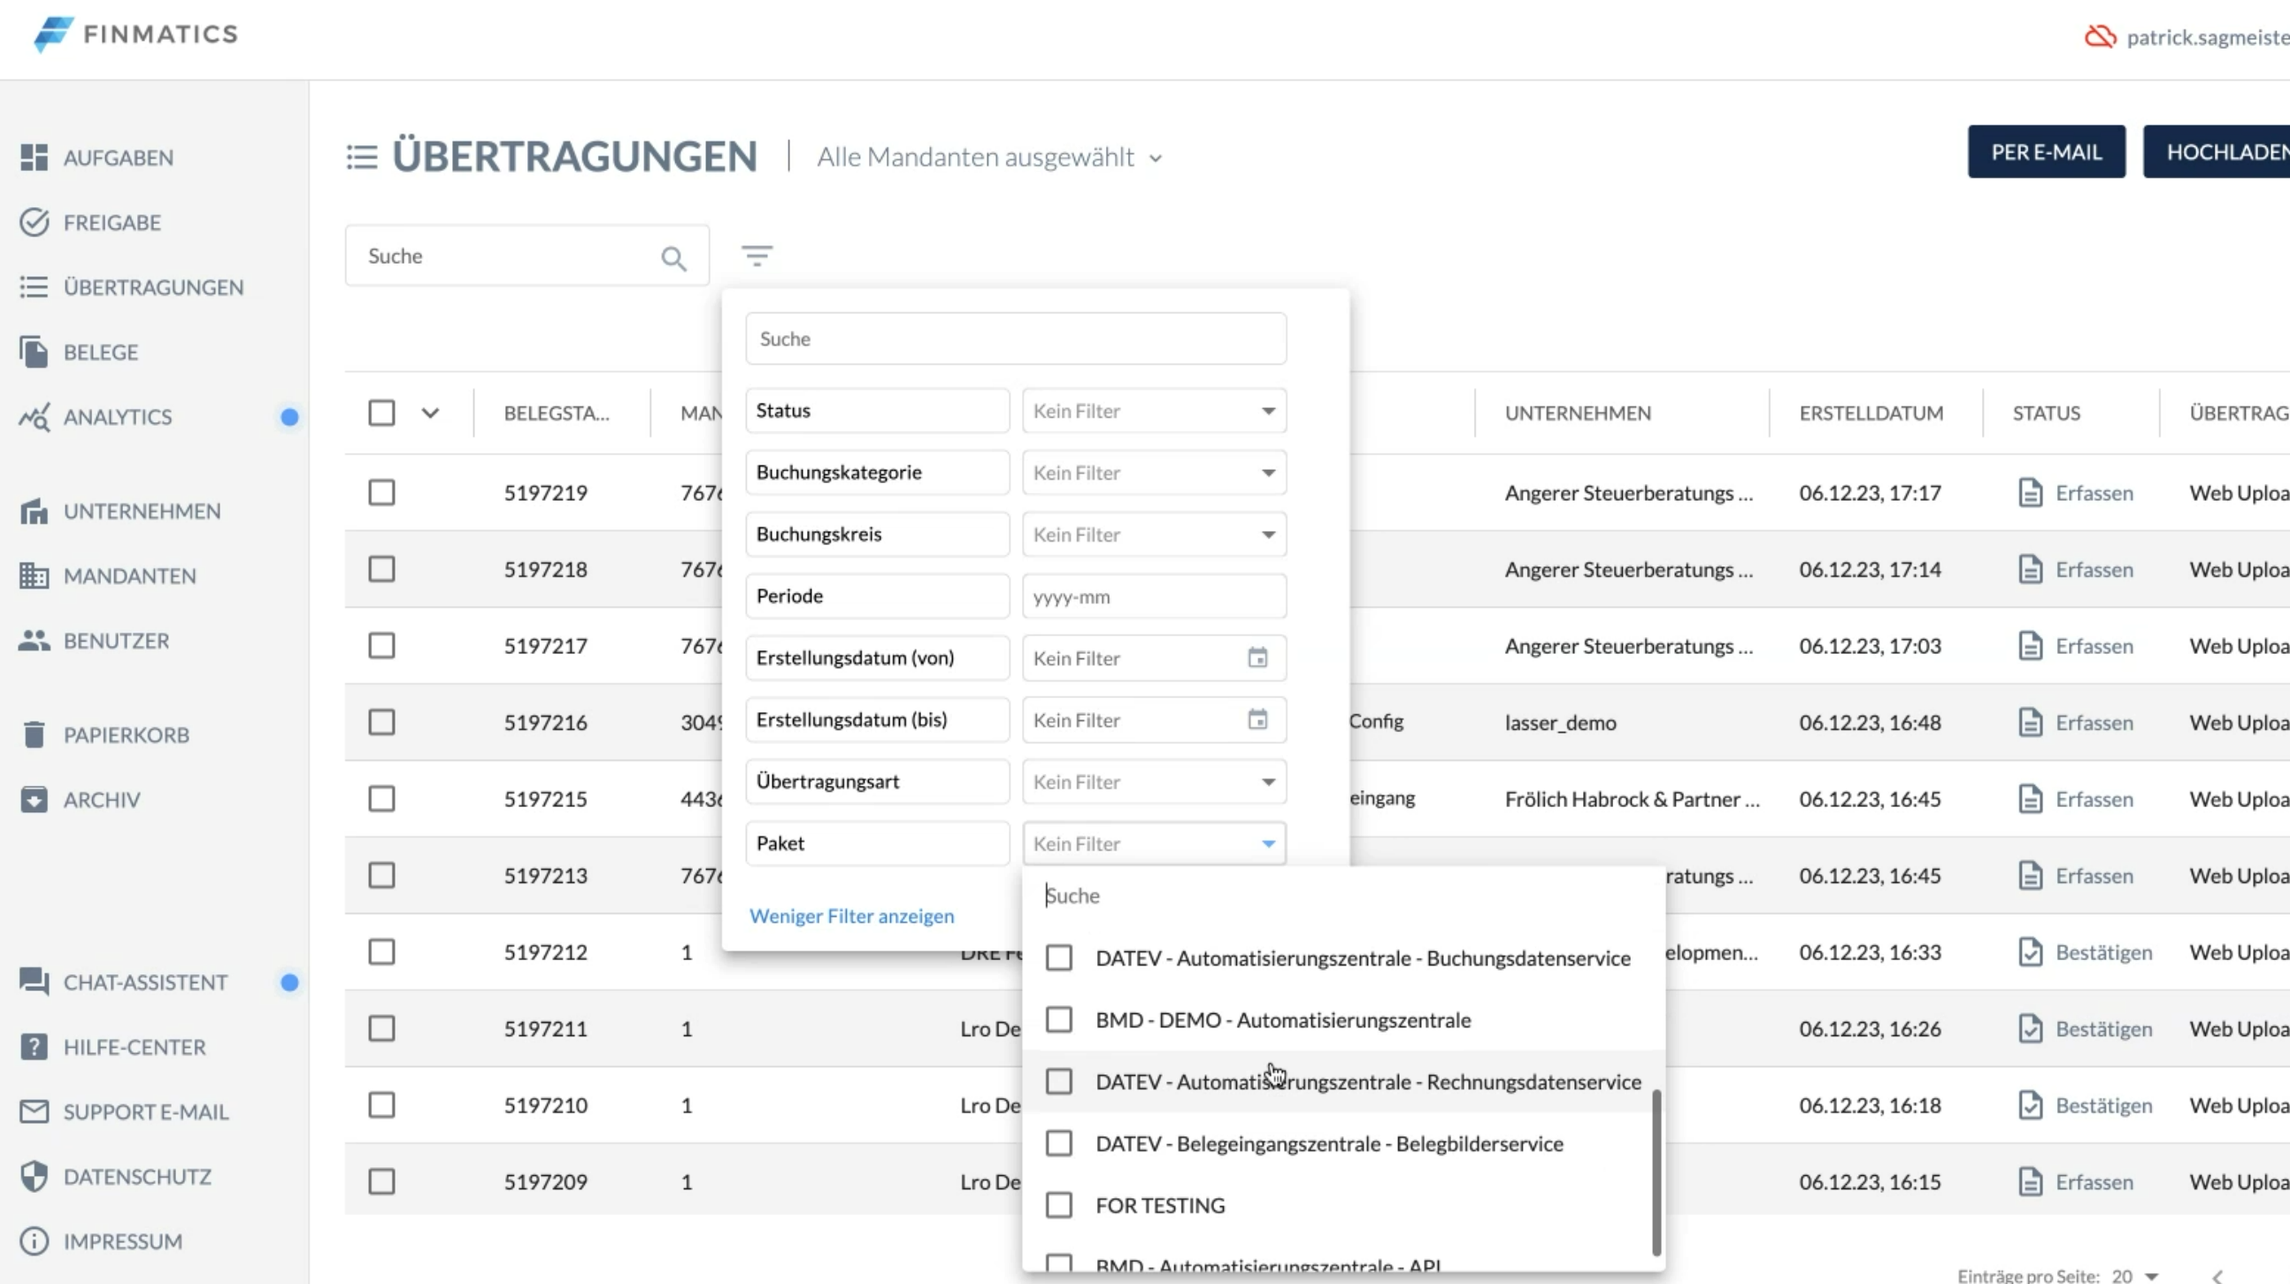Expand selection chevron next to header checkbox
This screenshot has width=2290, height=1284.
tap(430, 413)
